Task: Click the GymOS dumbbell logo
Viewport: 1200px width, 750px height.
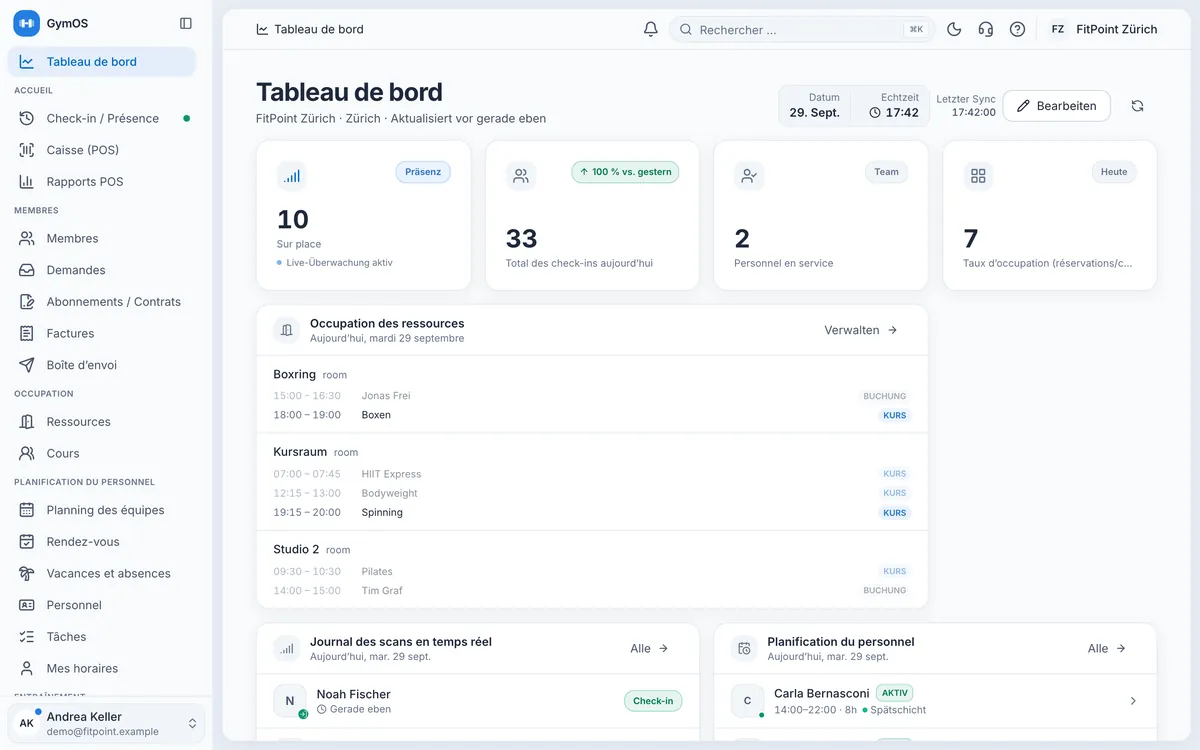Action: pos(26,23)
